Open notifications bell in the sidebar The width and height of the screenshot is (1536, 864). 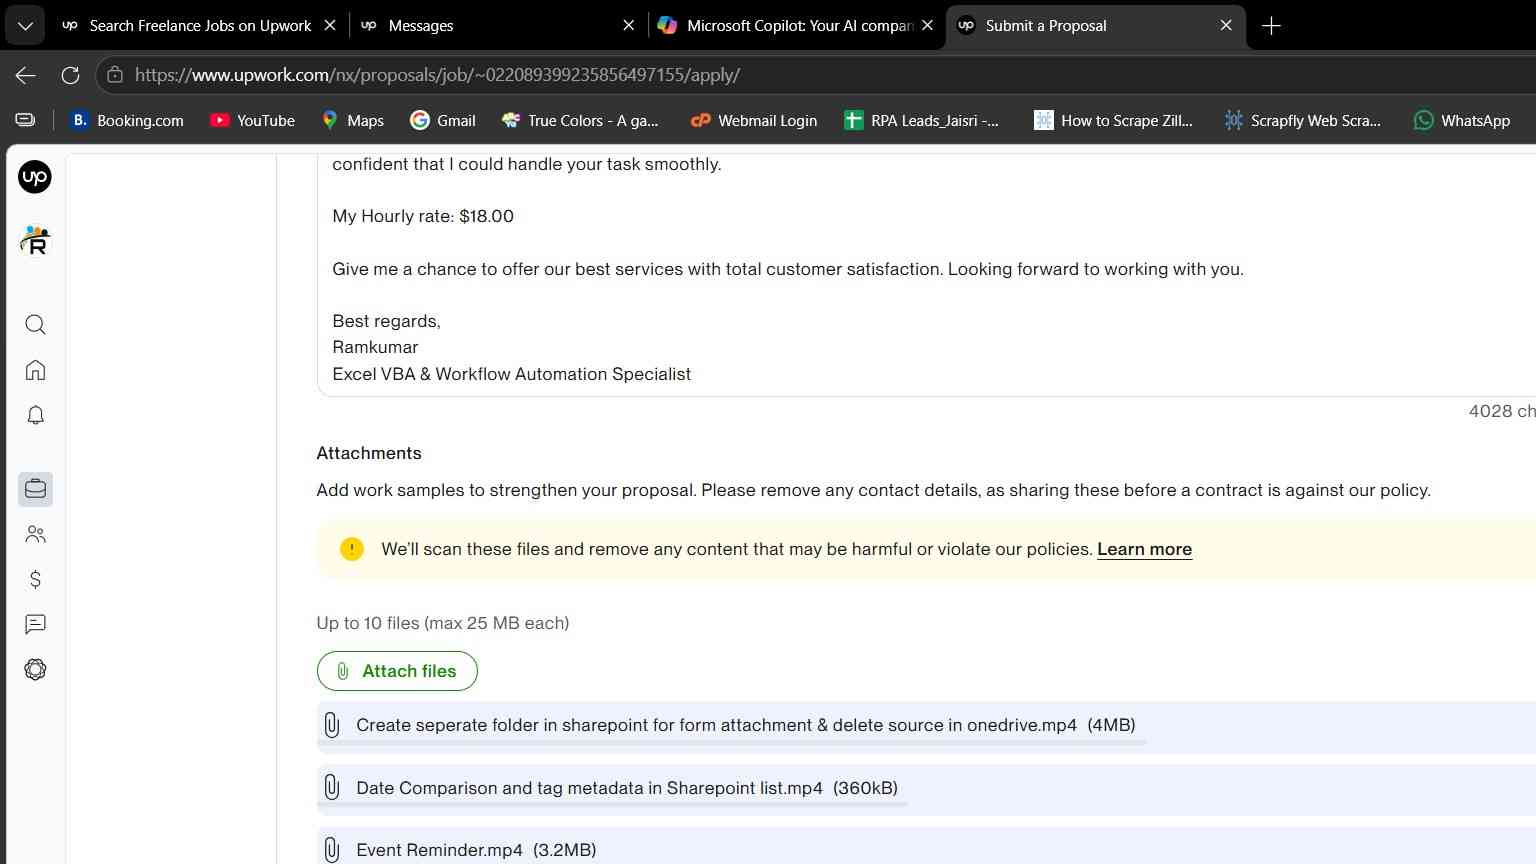tap(35, 415)
